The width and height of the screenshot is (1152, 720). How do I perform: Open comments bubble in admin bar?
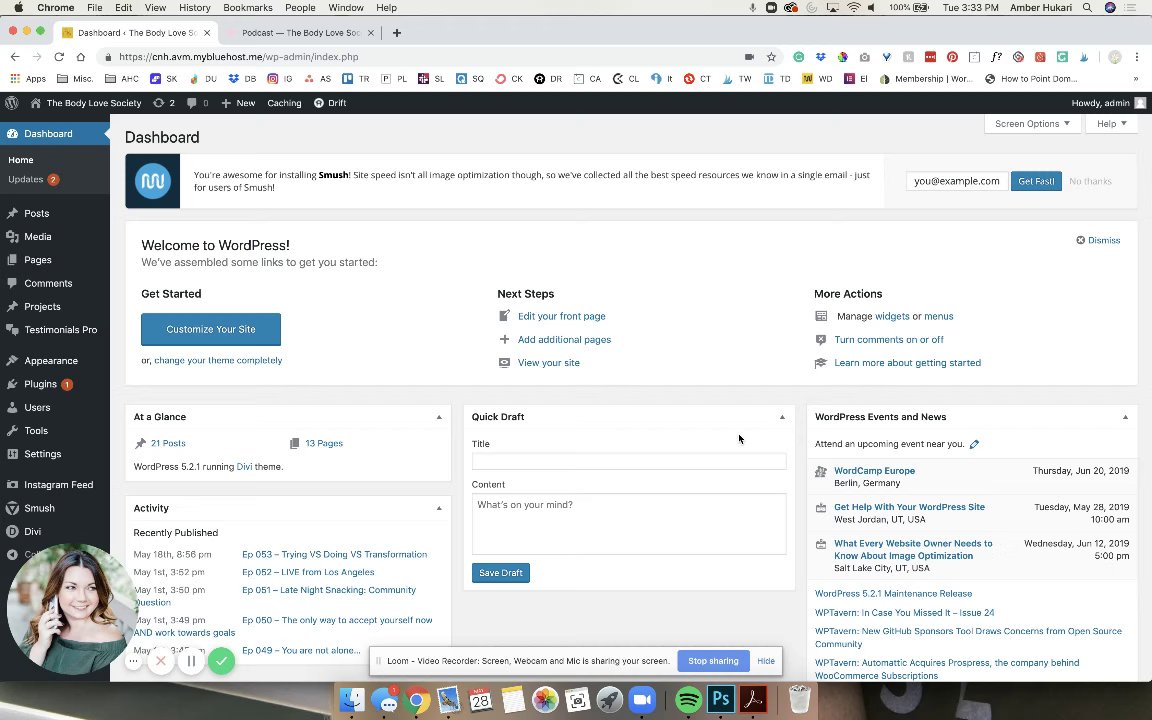pyautogui.click(x=197, y=103)
